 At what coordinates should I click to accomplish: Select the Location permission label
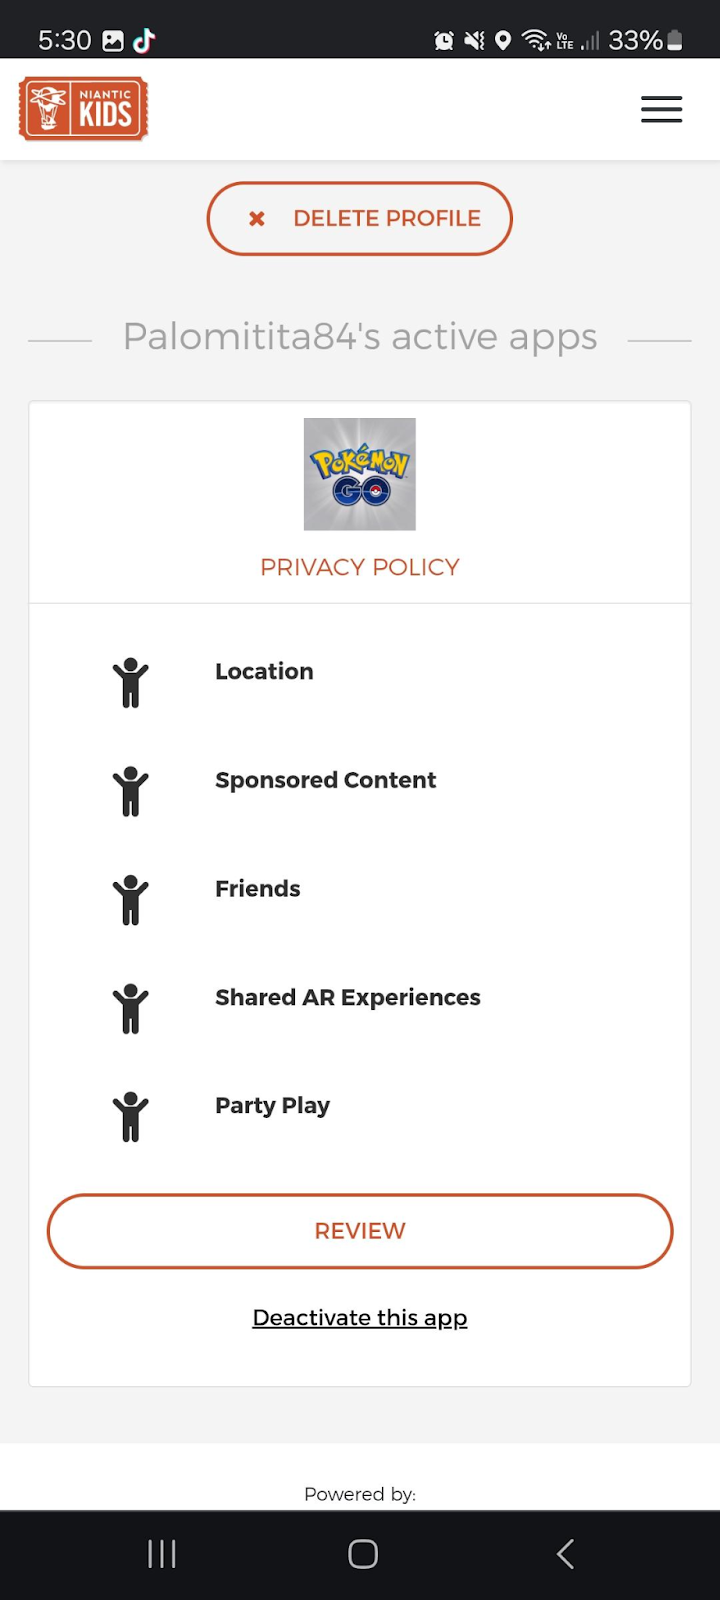point(264,671)
